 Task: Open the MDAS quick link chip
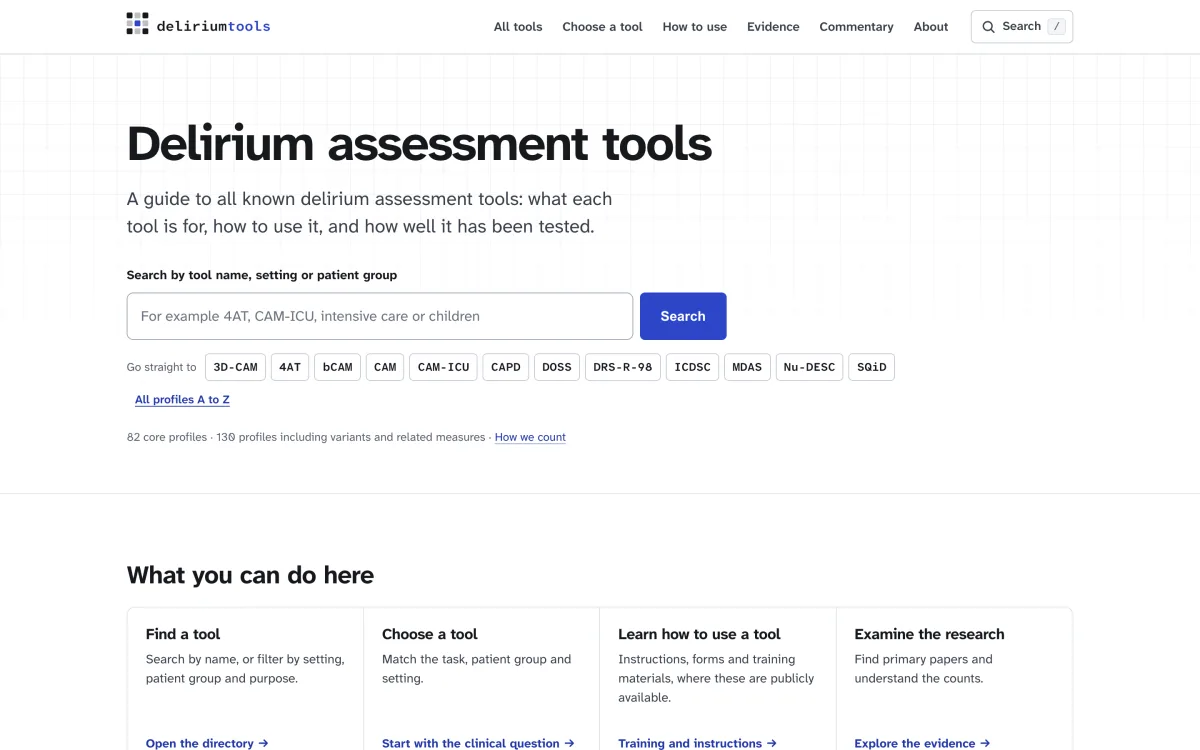click(x=747, y=367)
